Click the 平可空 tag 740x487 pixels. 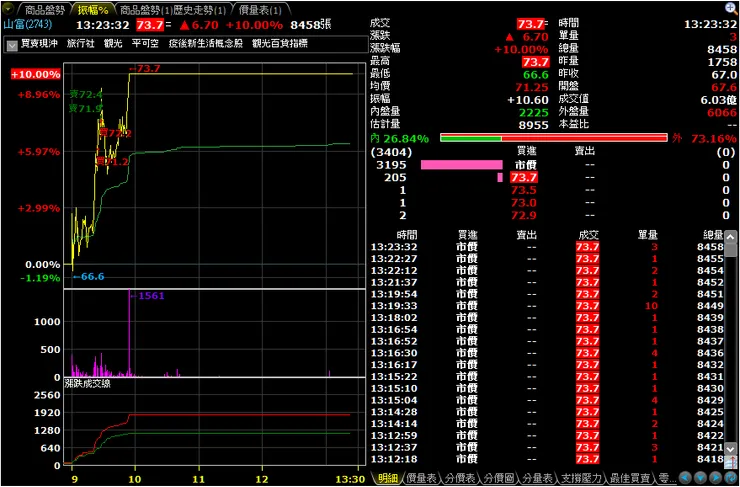[x=145, y=44]
